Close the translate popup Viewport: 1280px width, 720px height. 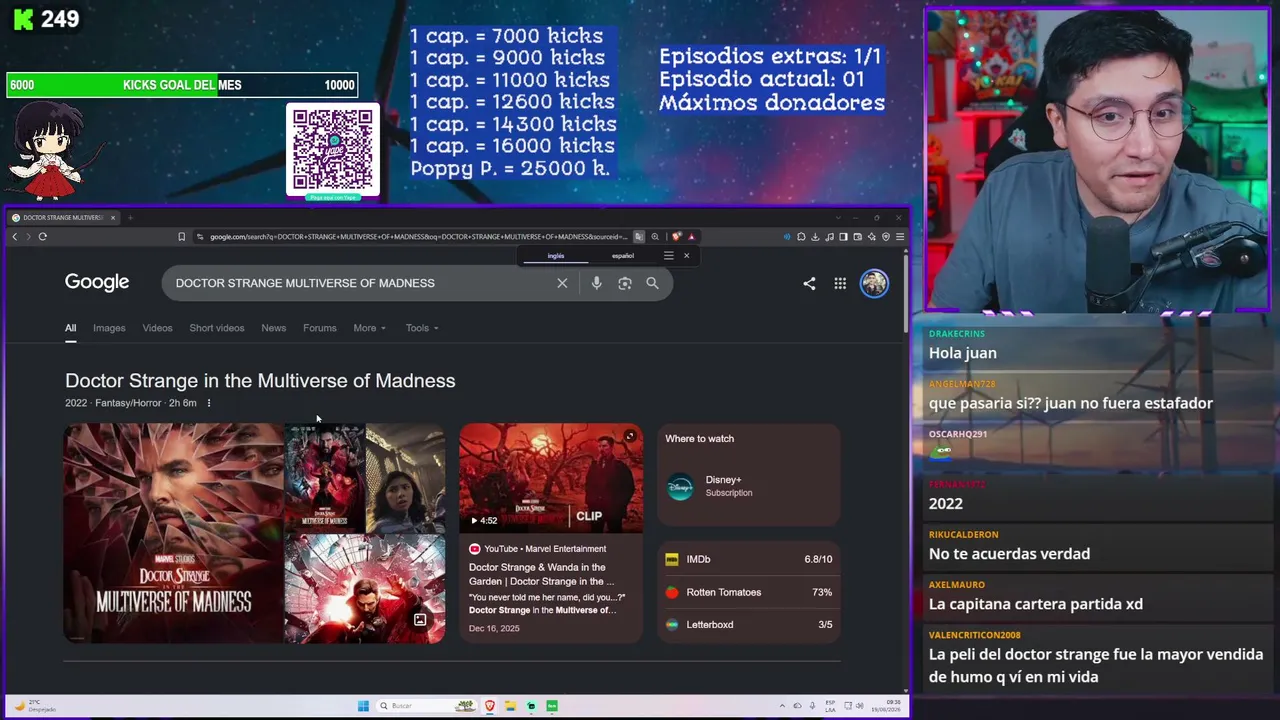click(x=686, y=256)
